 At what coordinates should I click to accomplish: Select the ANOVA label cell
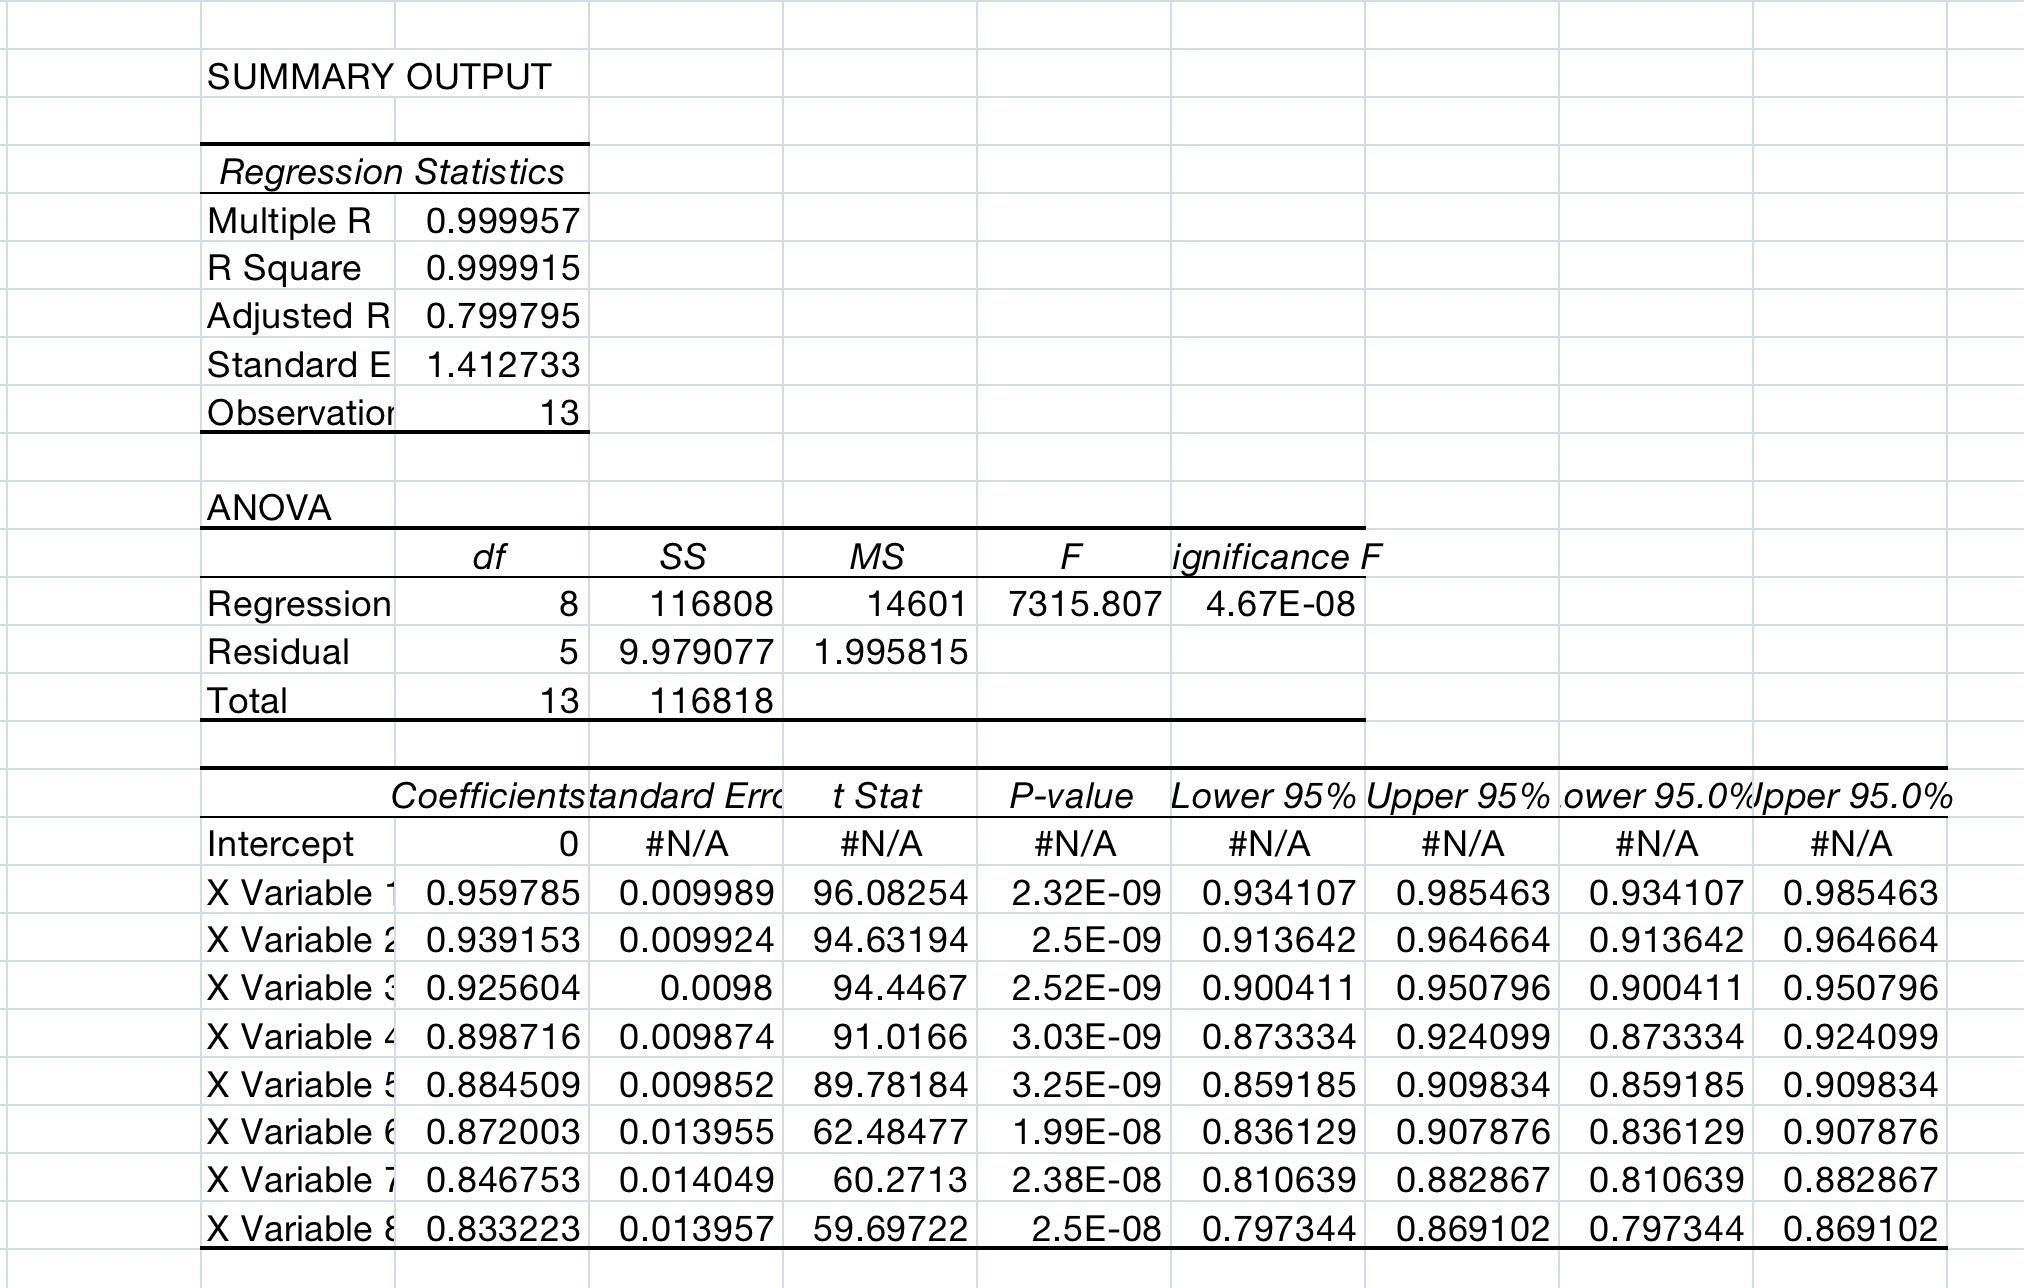[269, 508]
